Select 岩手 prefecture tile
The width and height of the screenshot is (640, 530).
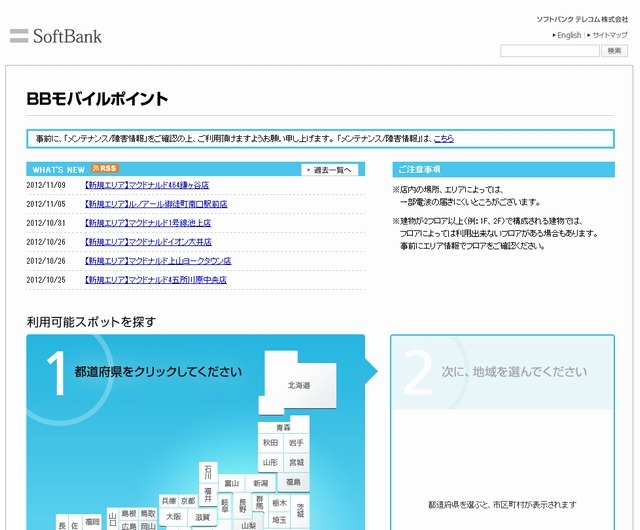click(296, 443)
